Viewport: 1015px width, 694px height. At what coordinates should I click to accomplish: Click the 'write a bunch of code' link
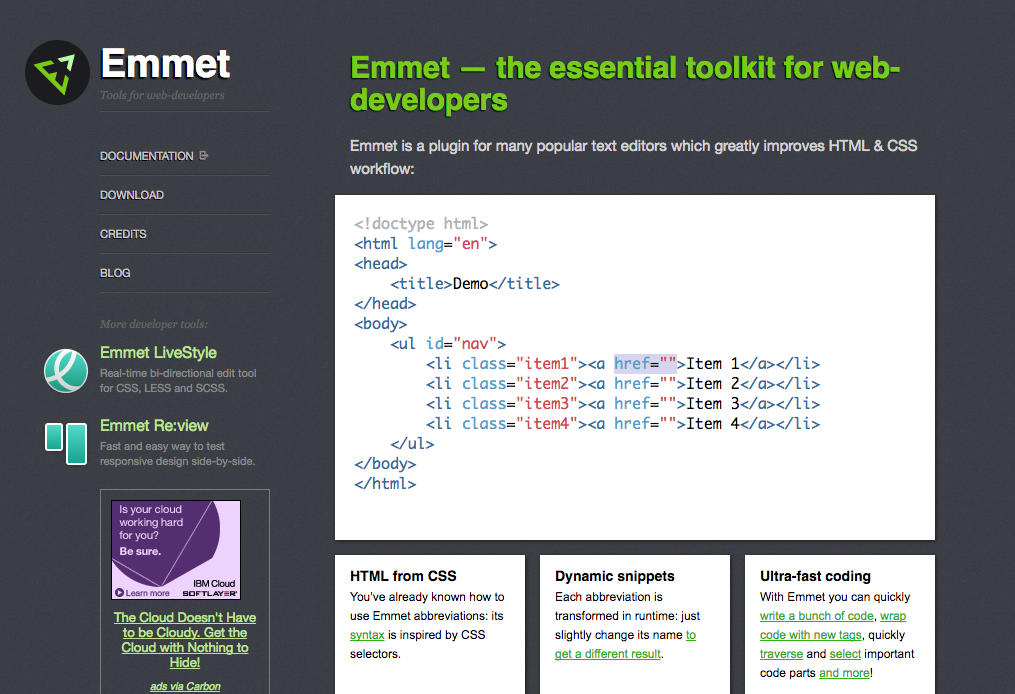[816, 616]
